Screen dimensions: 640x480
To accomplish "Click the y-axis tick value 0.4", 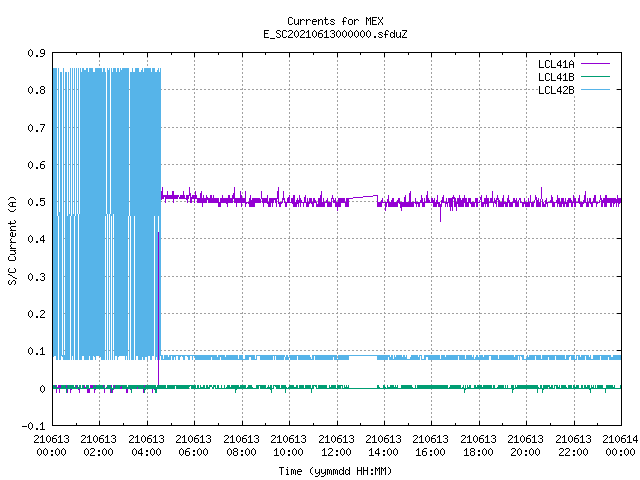I will point(36,239).
